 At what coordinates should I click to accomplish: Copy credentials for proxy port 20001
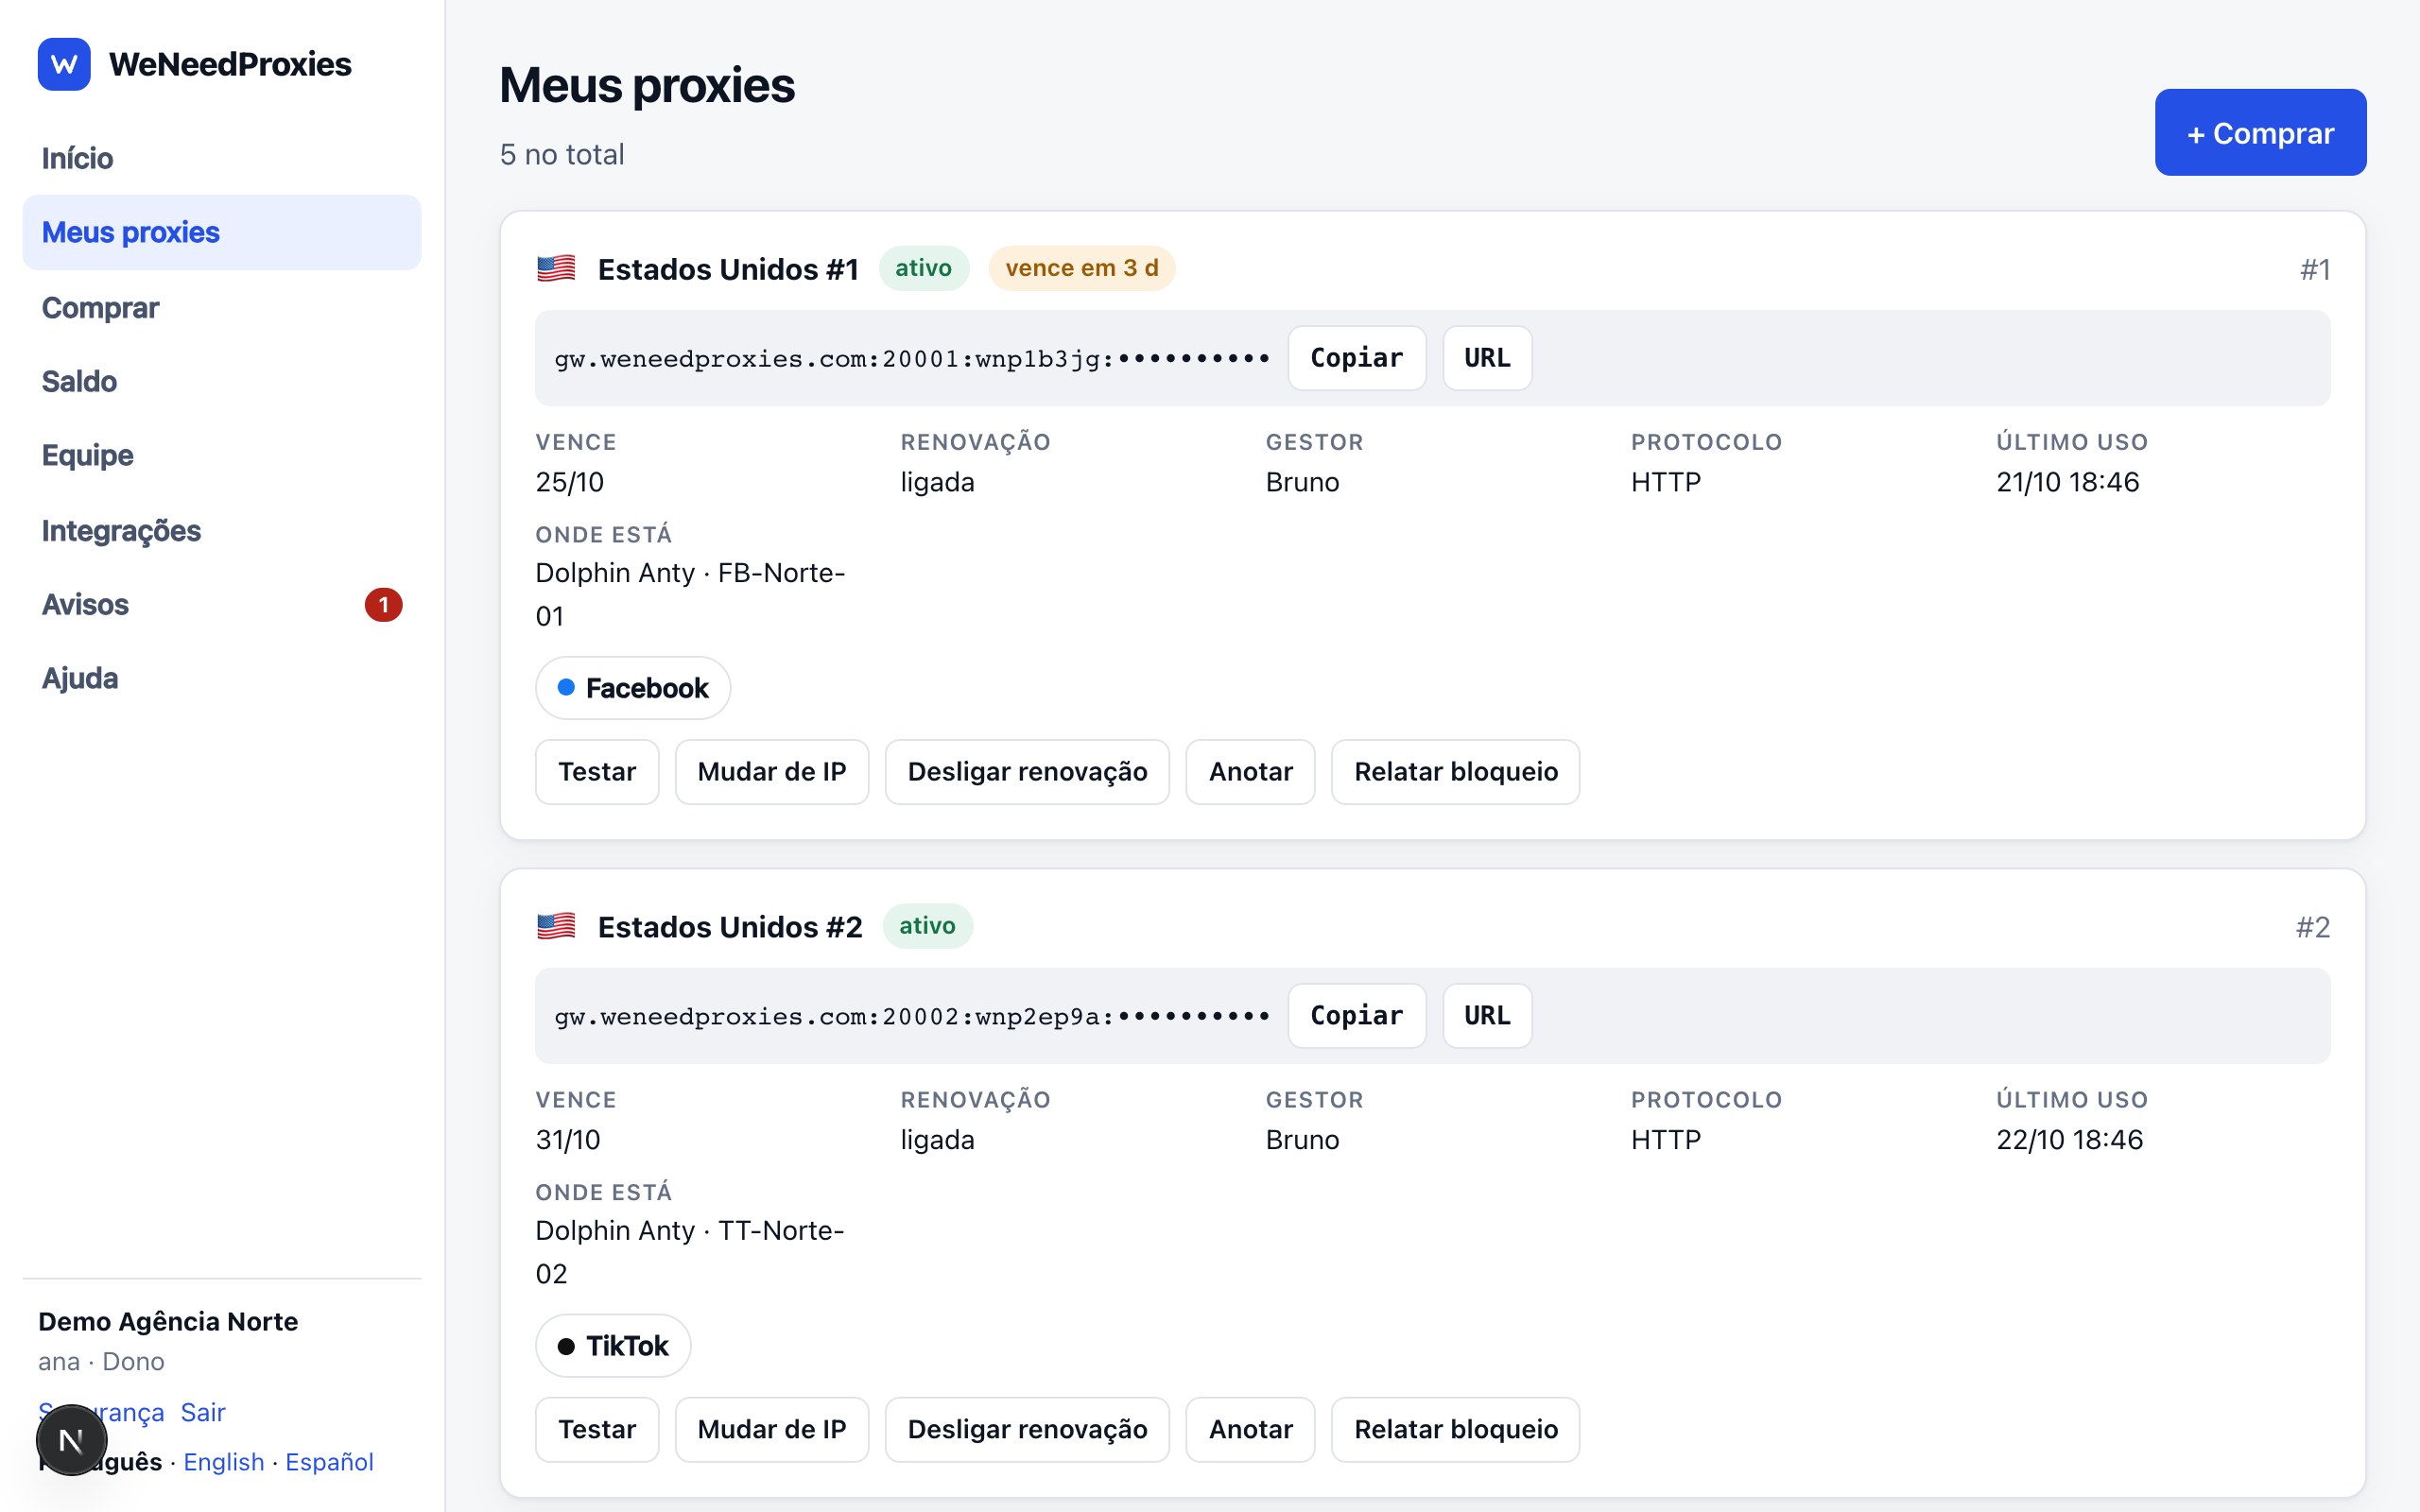tap(1357, 358)
